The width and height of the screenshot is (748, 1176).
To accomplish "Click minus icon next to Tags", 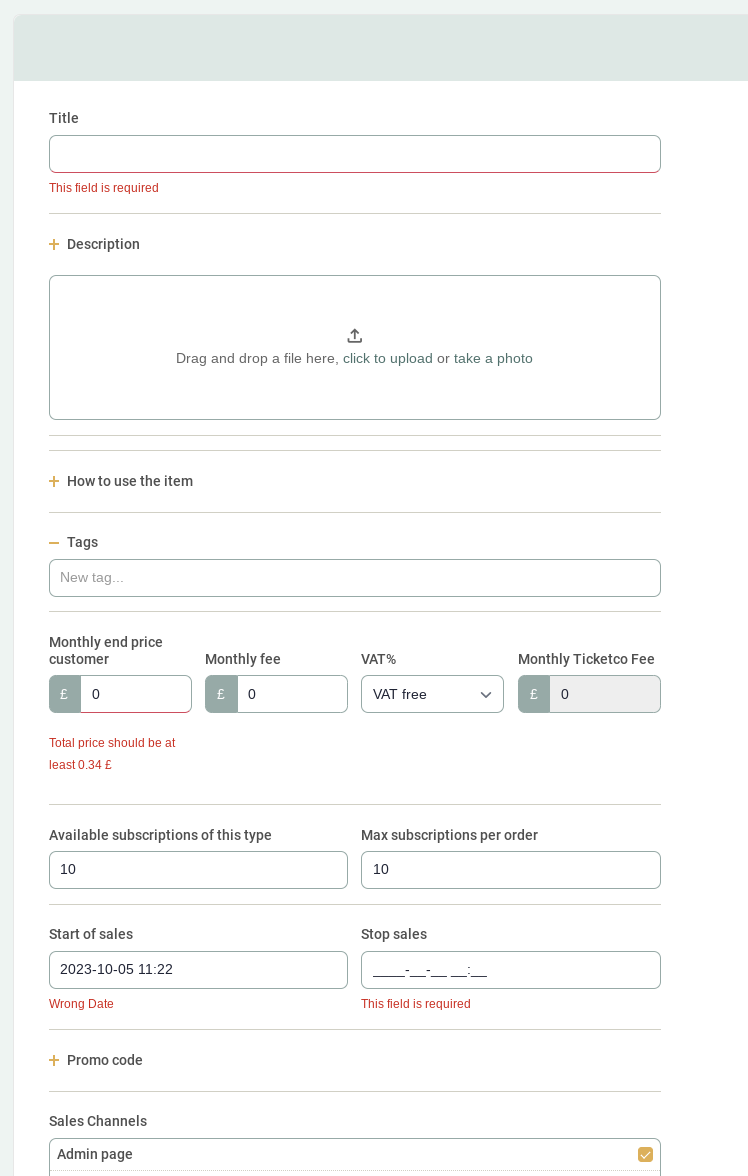I will (54, 542).
